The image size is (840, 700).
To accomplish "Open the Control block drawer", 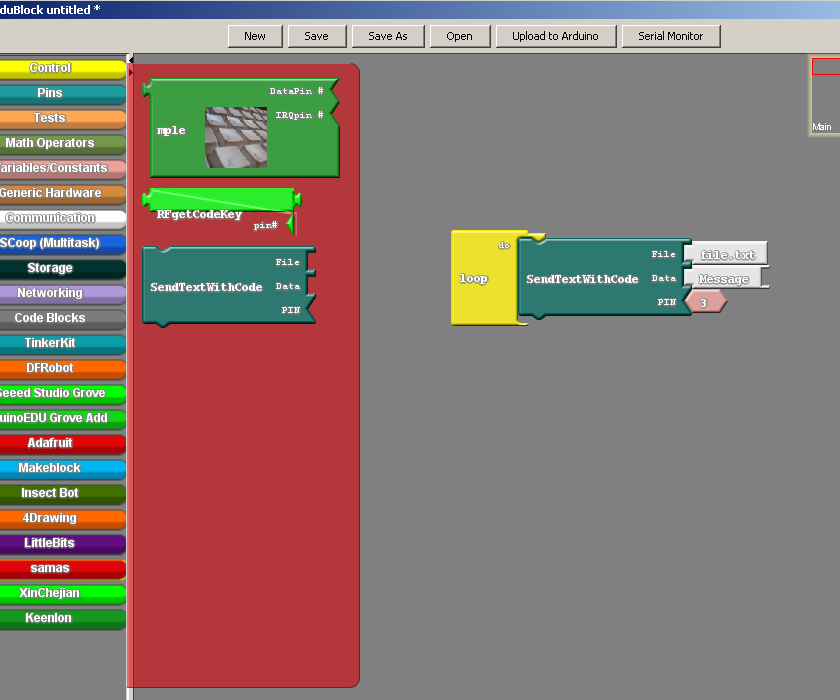I will [x=62, y=68].
